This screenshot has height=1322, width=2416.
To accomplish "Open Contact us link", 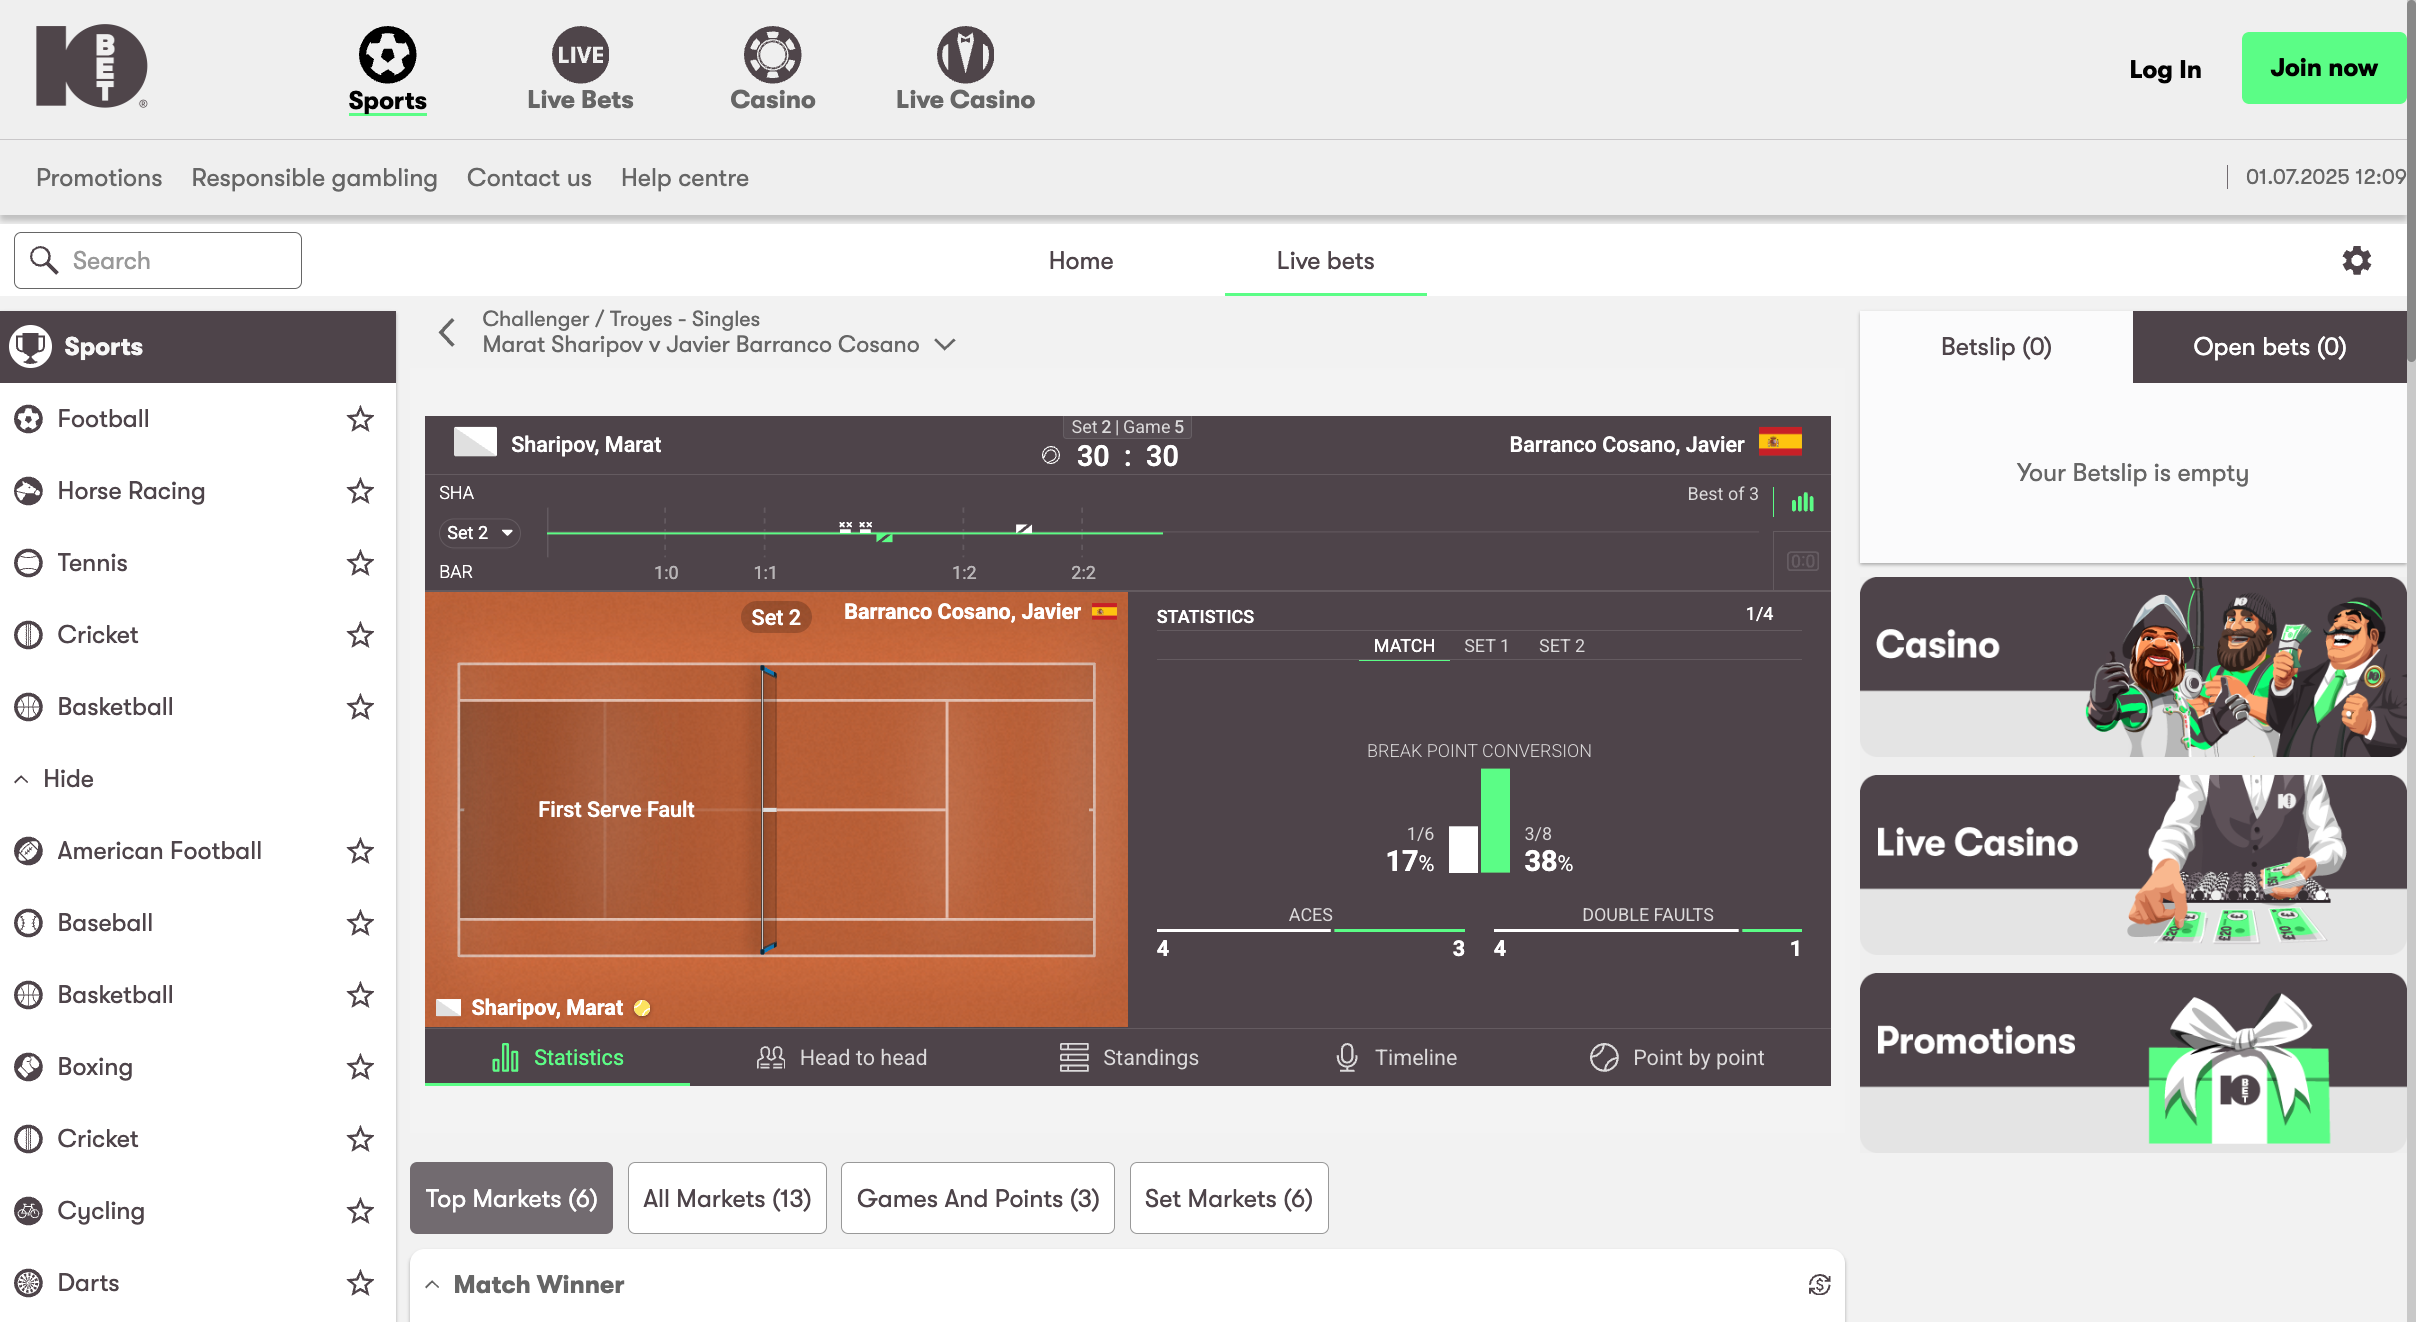I will 529,178.
